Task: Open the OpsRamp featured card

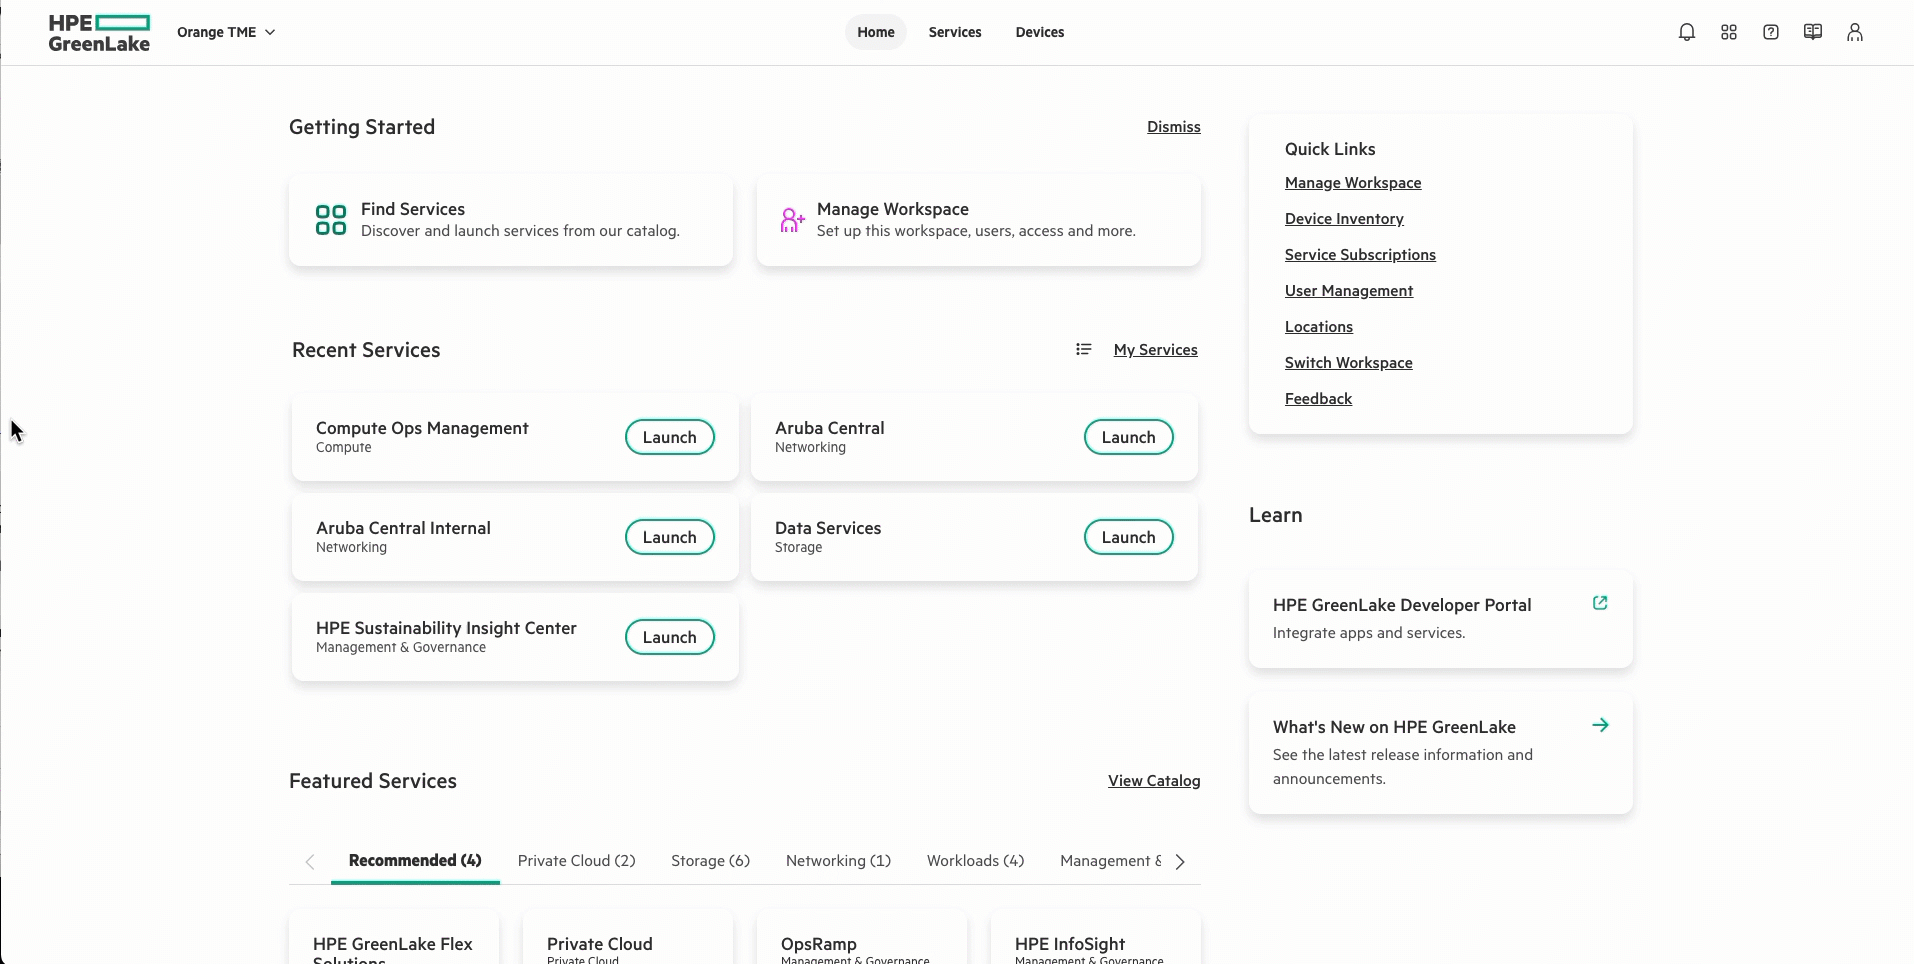Action: coord(862,938)
